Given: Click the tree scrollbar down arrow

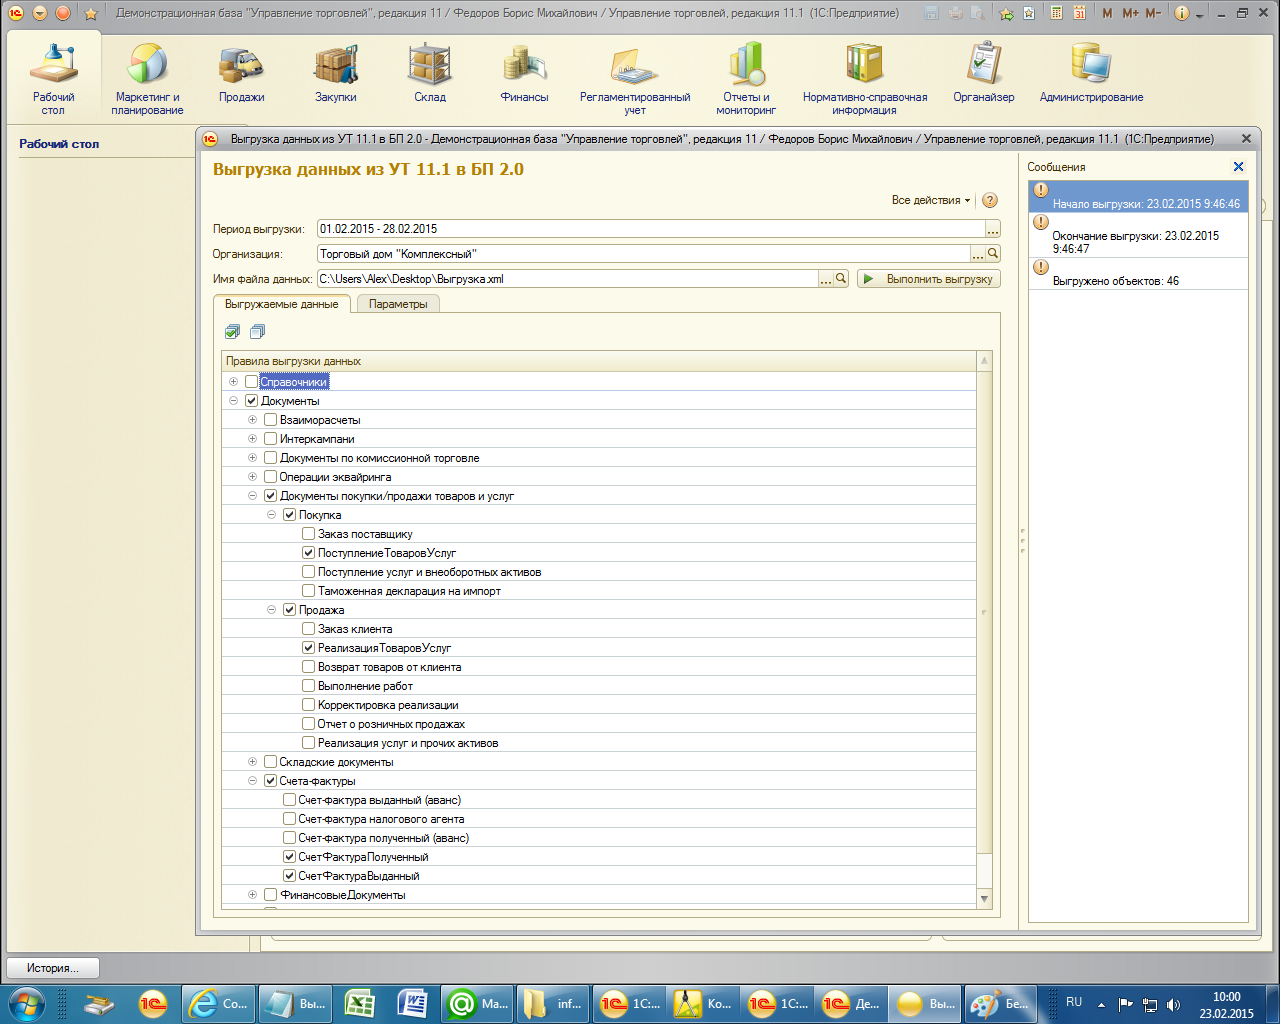Looking at the screenshot, I should click(984, 899).
